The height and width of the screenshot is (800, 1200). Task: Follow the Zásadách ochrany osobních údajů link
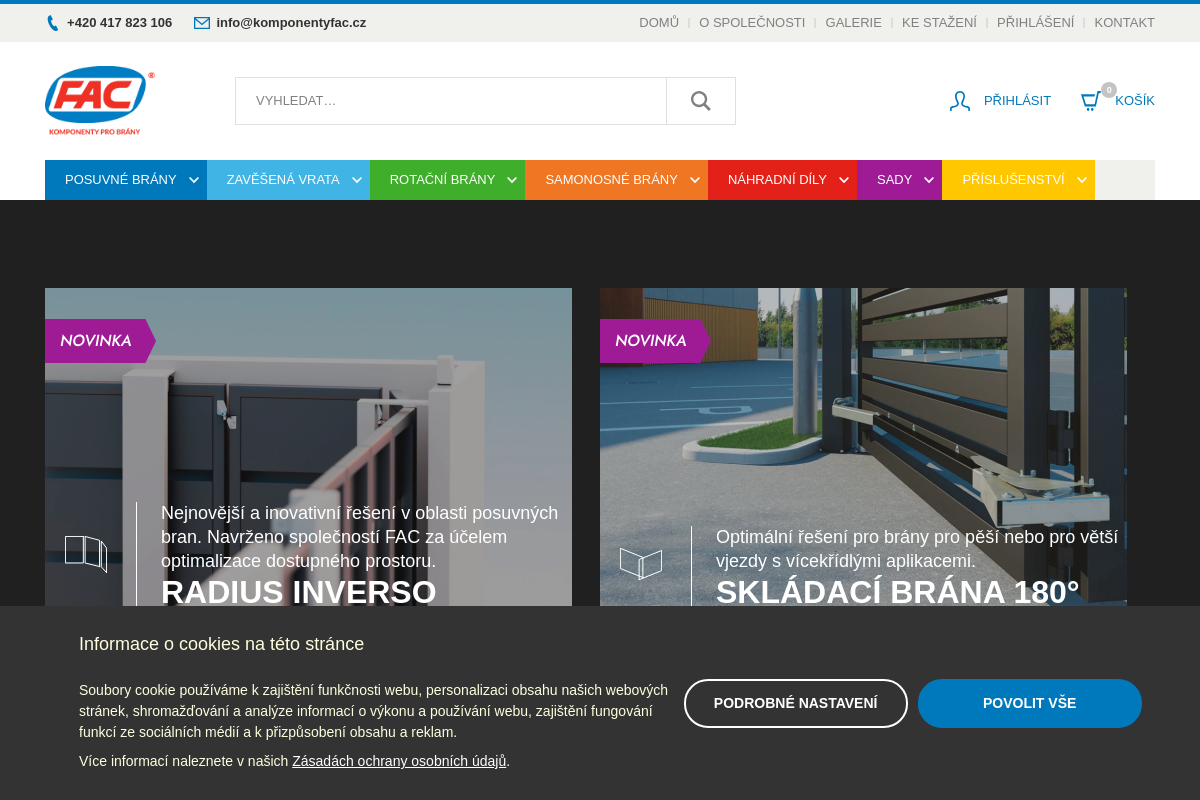(x=399, y=761)
